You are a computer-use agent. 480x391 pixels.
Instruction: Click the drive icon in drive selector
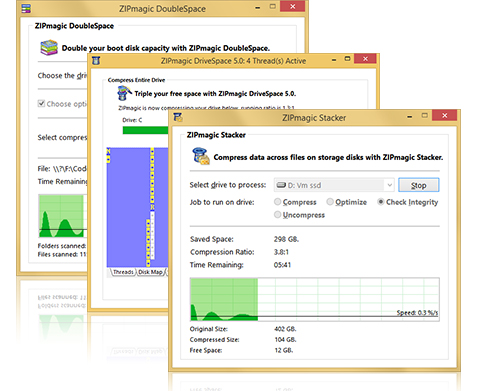[x=281, y=185]
